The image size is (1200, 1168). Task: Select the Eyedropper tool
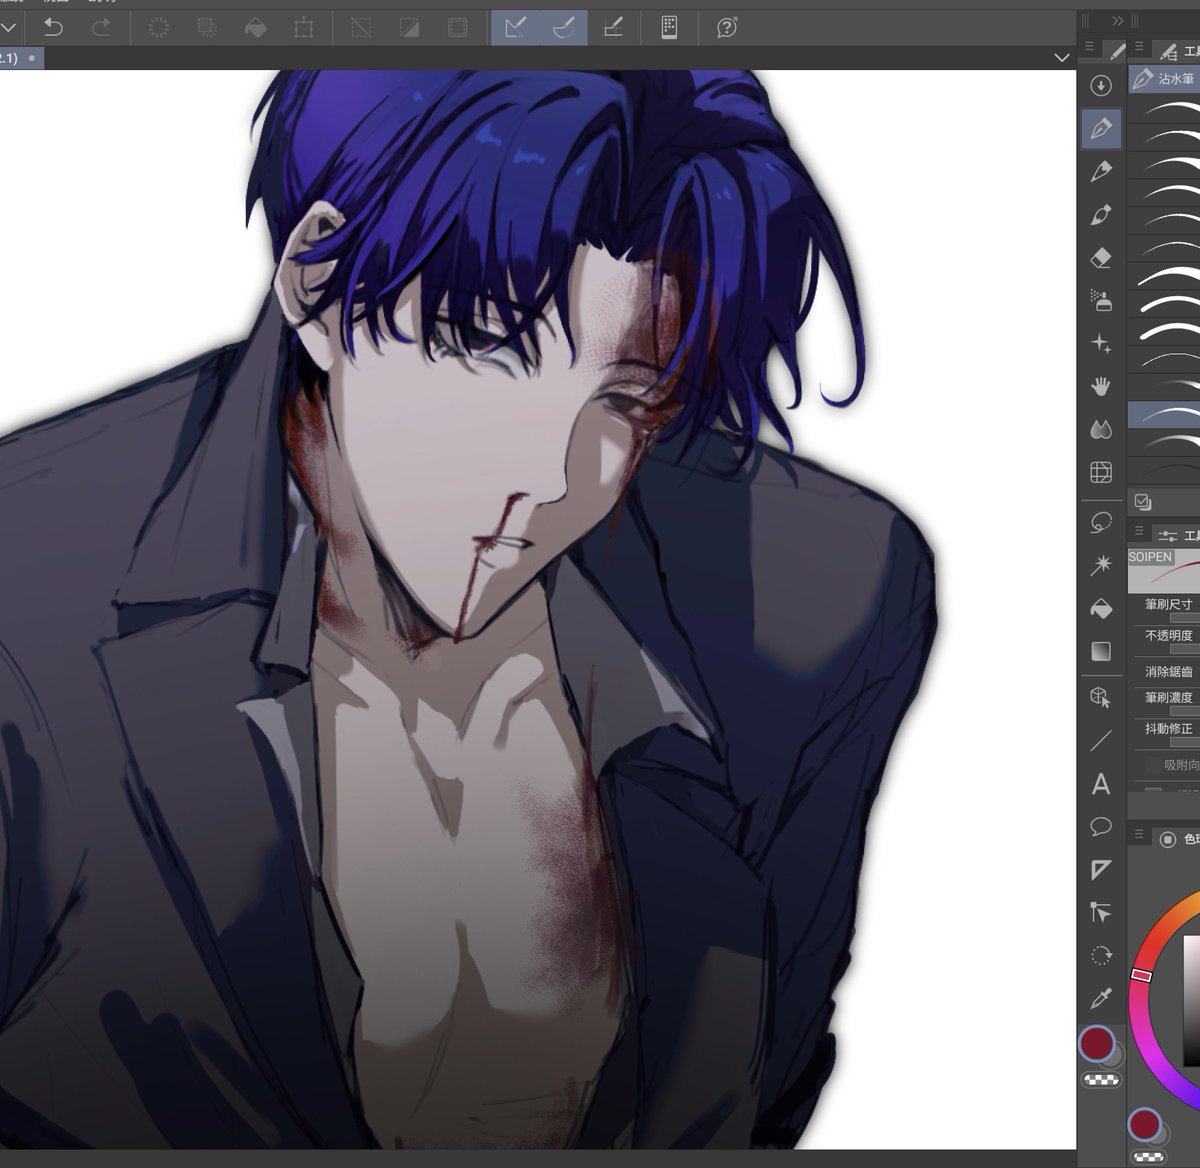pos(1101,998)
